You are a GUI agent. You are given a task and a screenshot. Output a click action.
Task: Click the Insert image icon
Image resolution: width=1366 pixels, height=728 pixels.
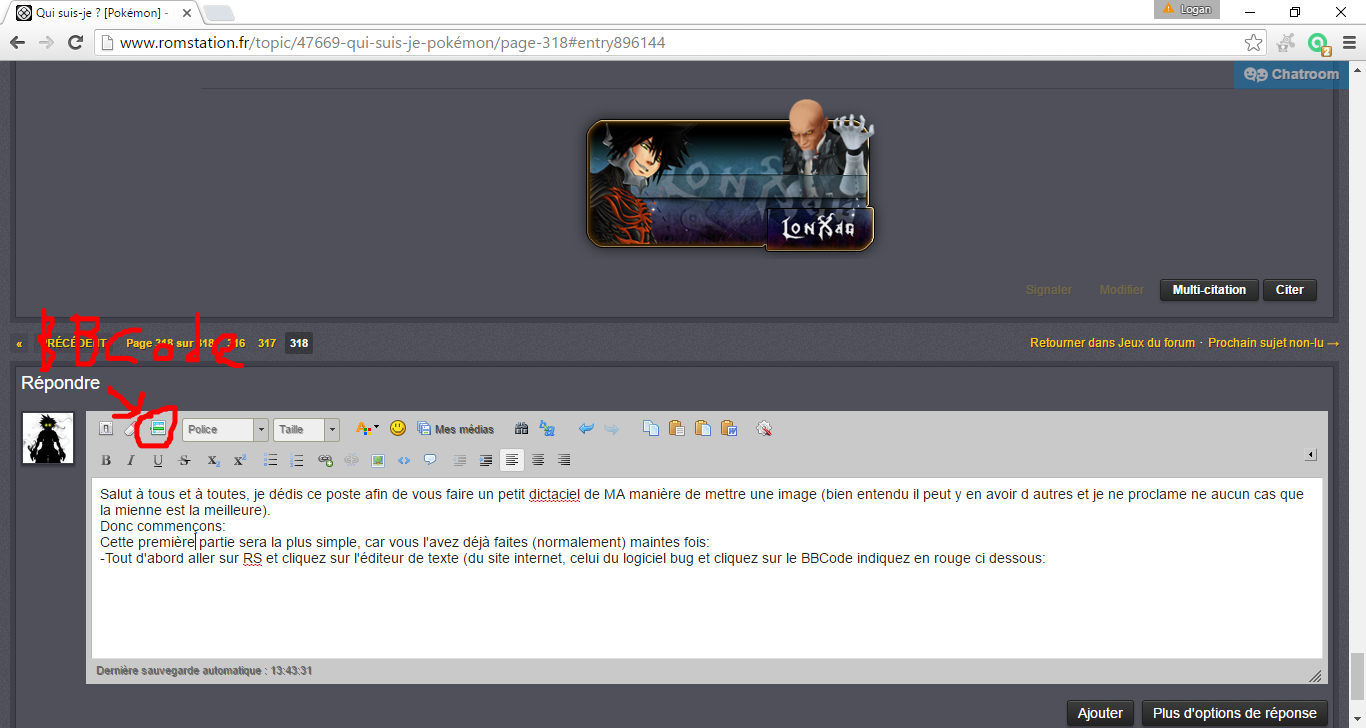coord(378,460)
